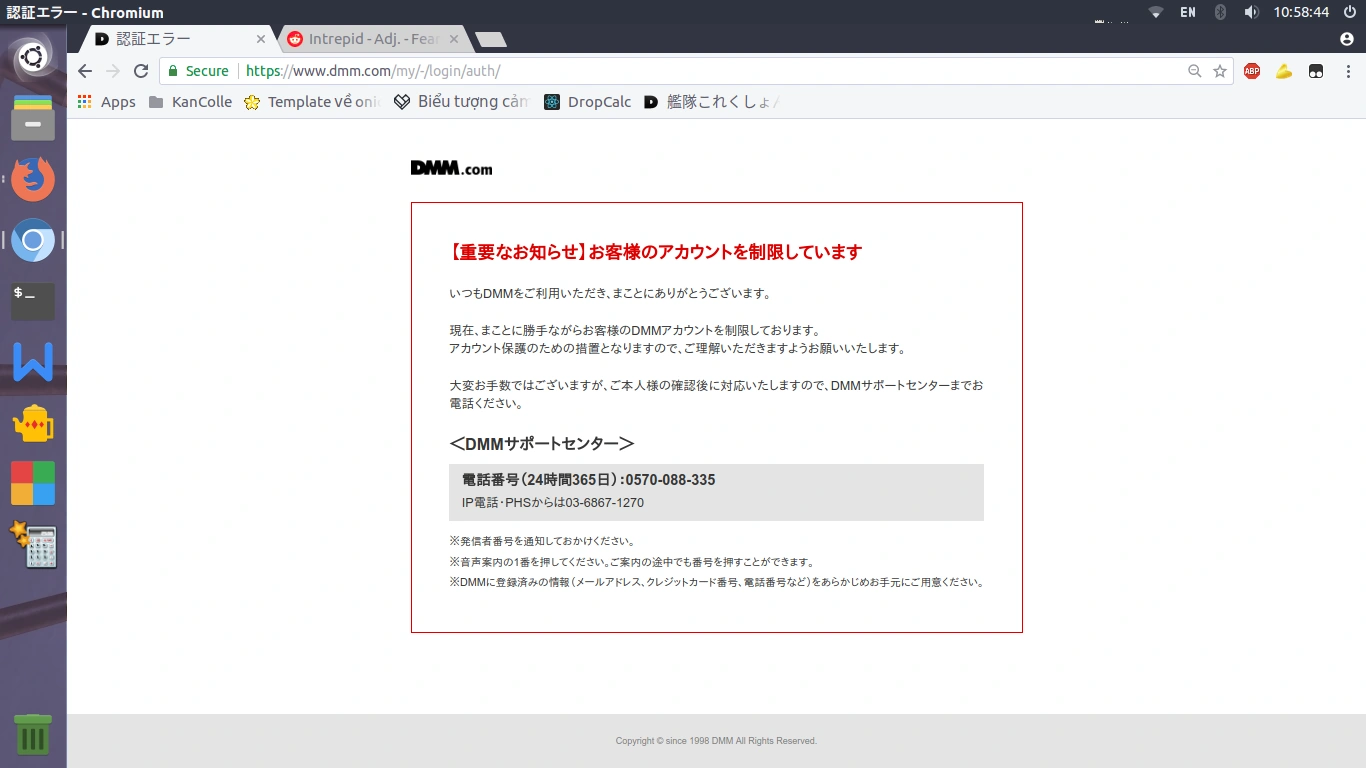Screen dimensions: 1366x768
Task: Switch to the Intrepid - Adj. tab
Action: click(x=372, y=39)
